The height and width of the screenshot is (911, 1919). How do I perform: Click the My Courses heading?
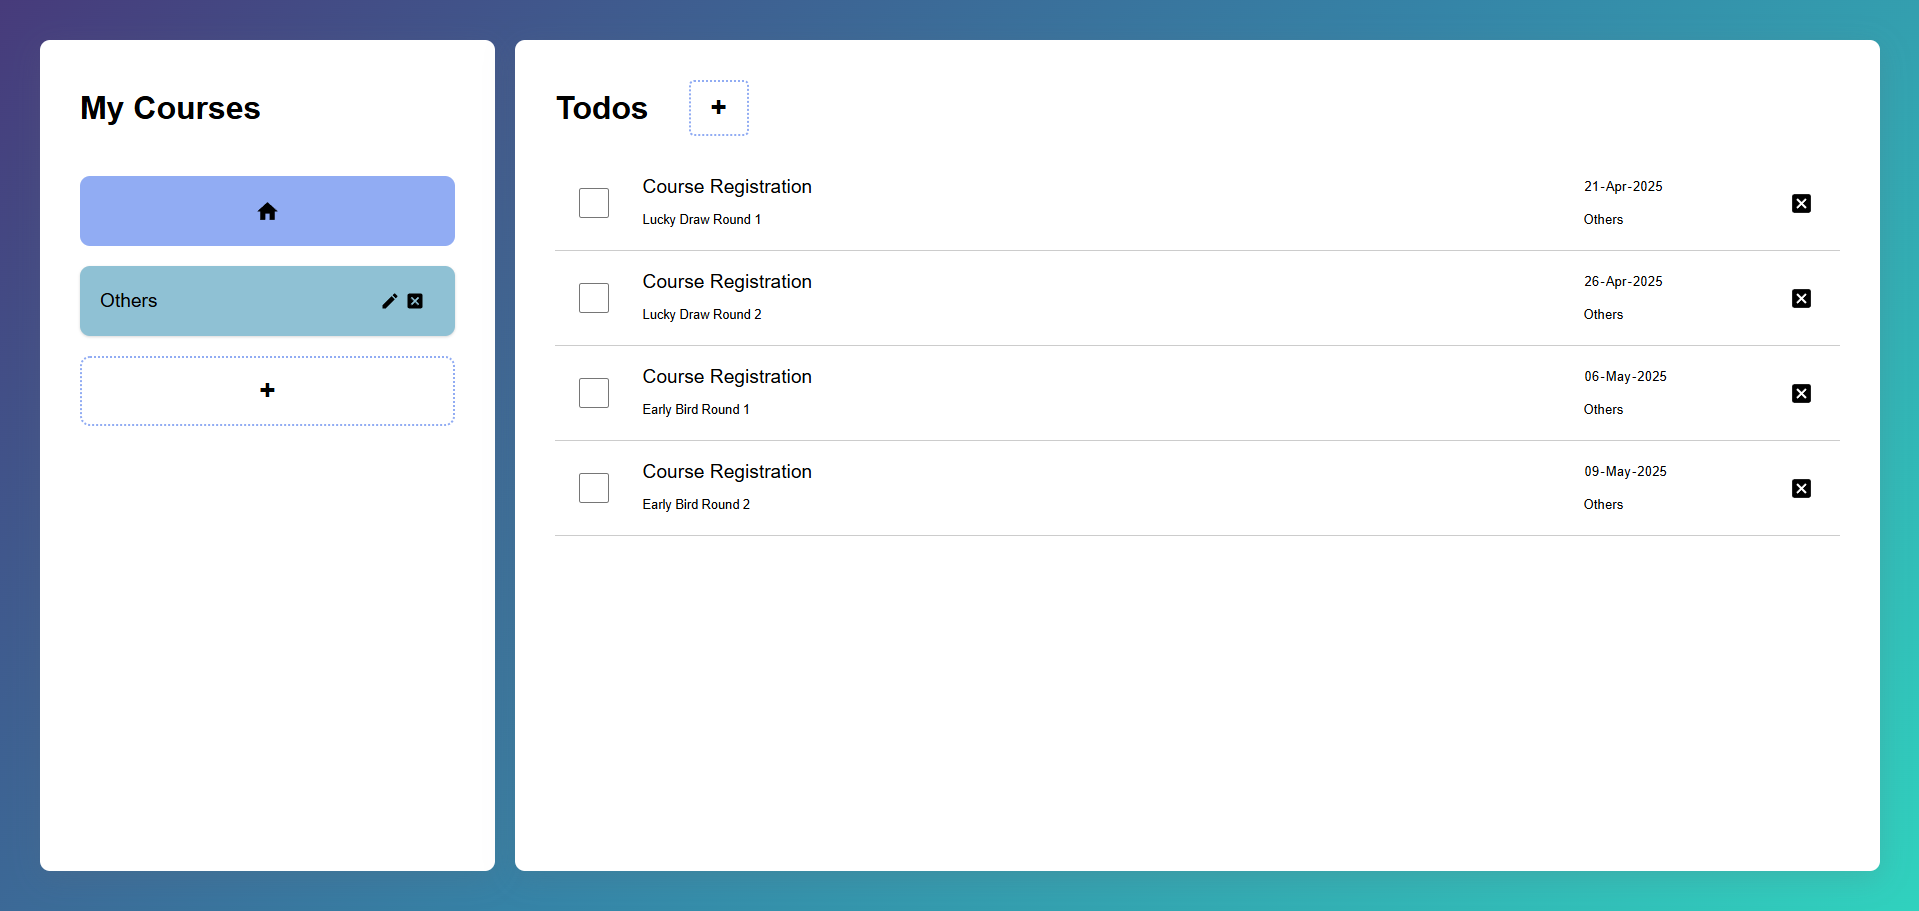click(x=170, y=108)
